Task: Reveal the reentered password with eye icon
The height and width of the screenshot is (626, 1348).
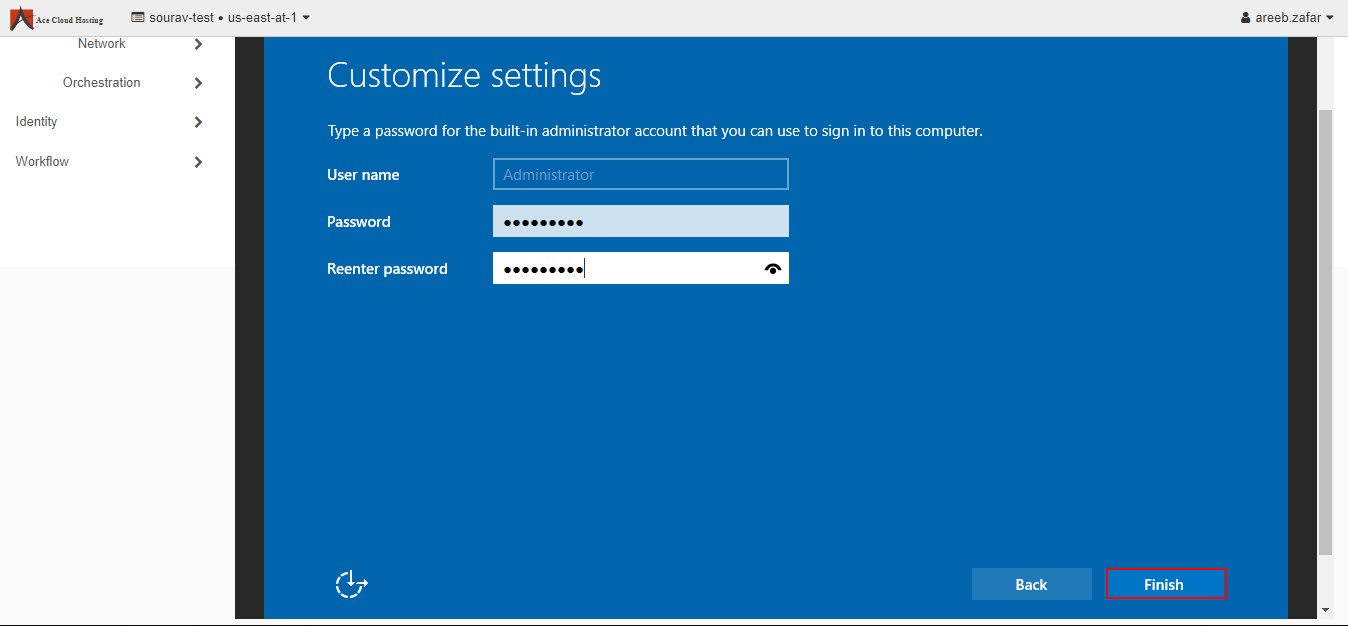Action: tap(772, 268)
